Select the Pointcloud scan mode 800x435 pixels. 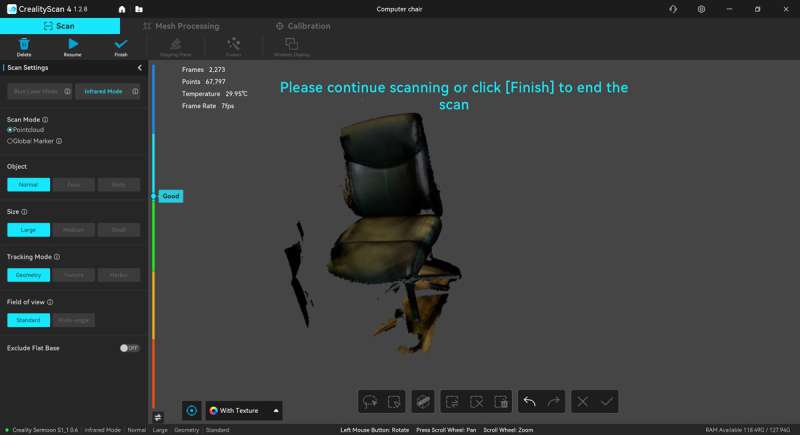click(10, 130)
